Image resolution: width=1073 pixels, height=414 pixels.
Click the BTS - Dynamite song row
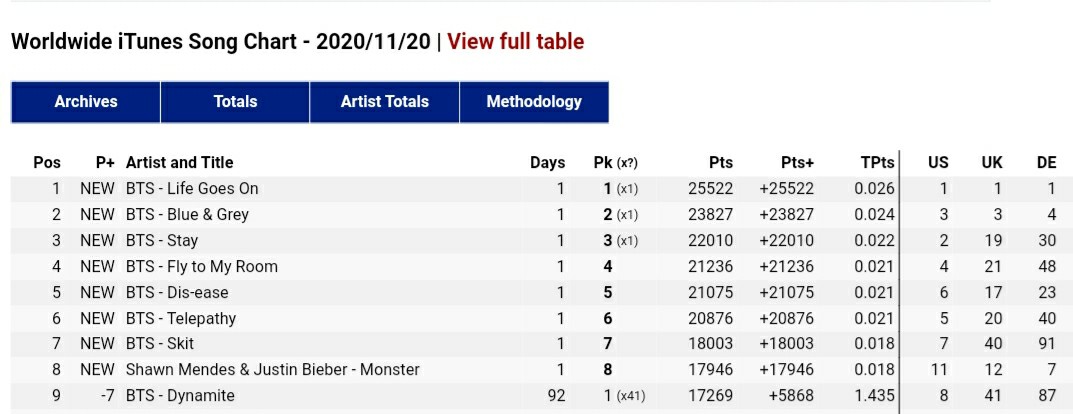(180, 396)
